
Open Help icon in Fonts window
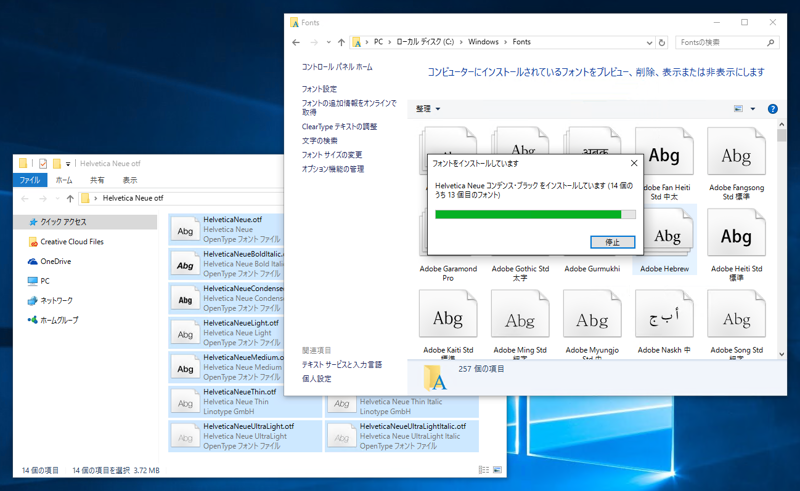[x=772, y=109]
